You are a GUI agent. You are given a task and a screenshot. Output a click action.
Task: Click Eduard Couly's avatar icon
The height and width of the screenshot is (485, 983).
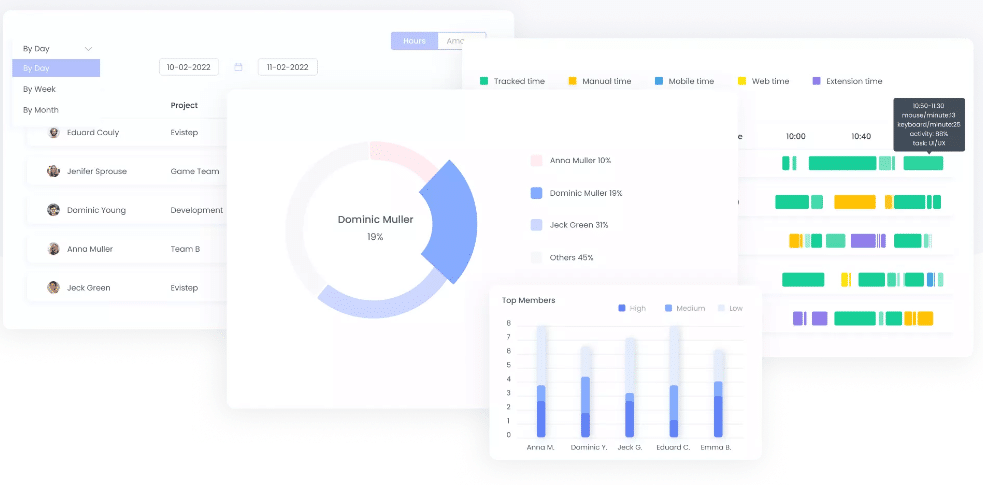pos(53,132)
